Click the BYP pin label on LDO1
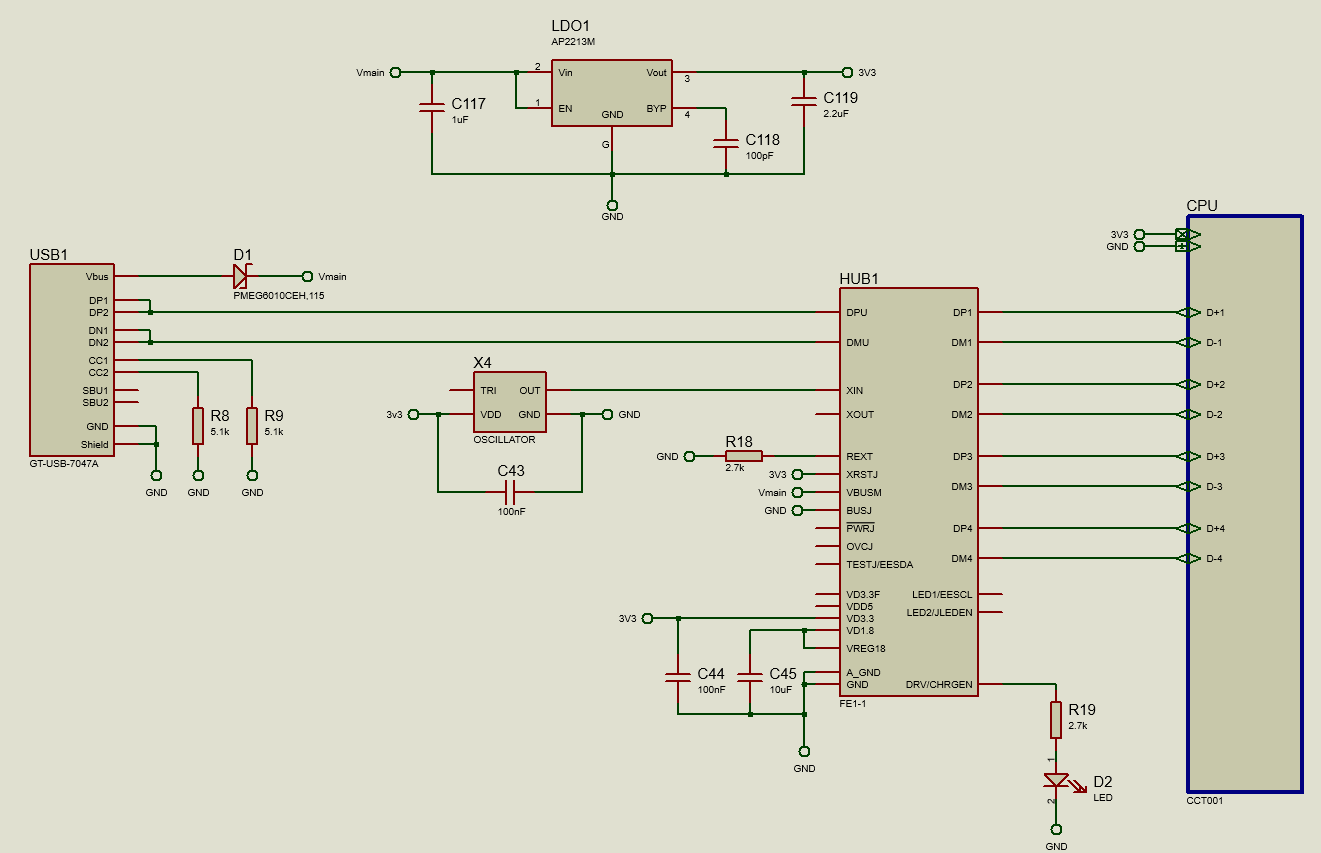The image size is (1321, 853). coord(656,109)
